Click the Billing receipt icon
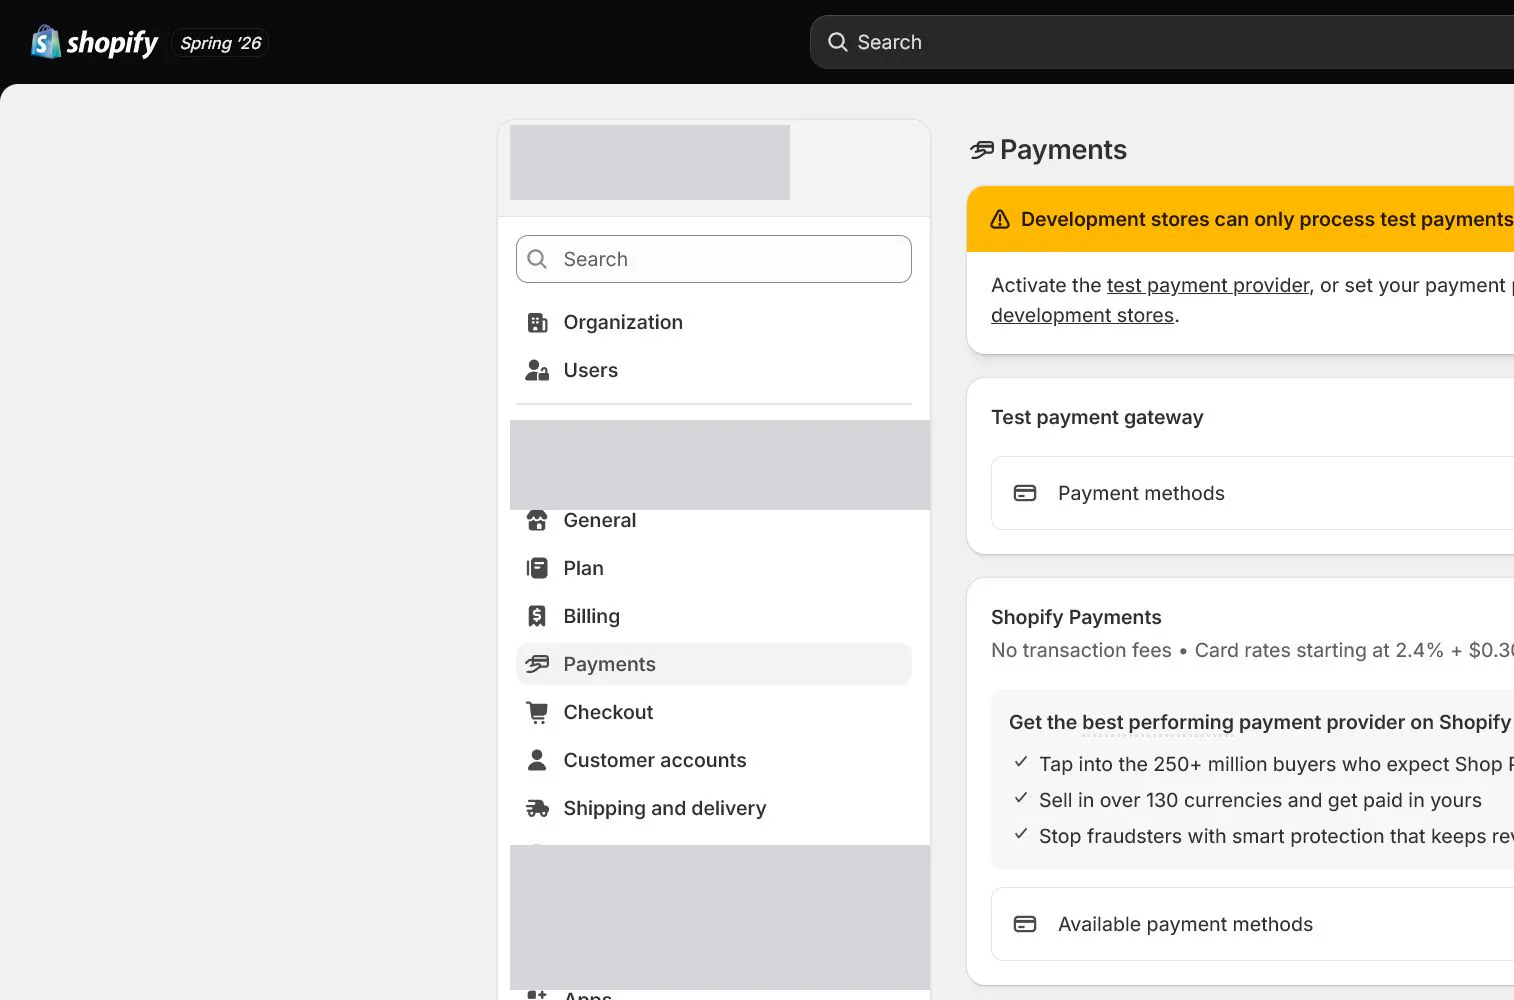Image resolution: width=1514 pixels, height=1000 pixels. point(537,616)
